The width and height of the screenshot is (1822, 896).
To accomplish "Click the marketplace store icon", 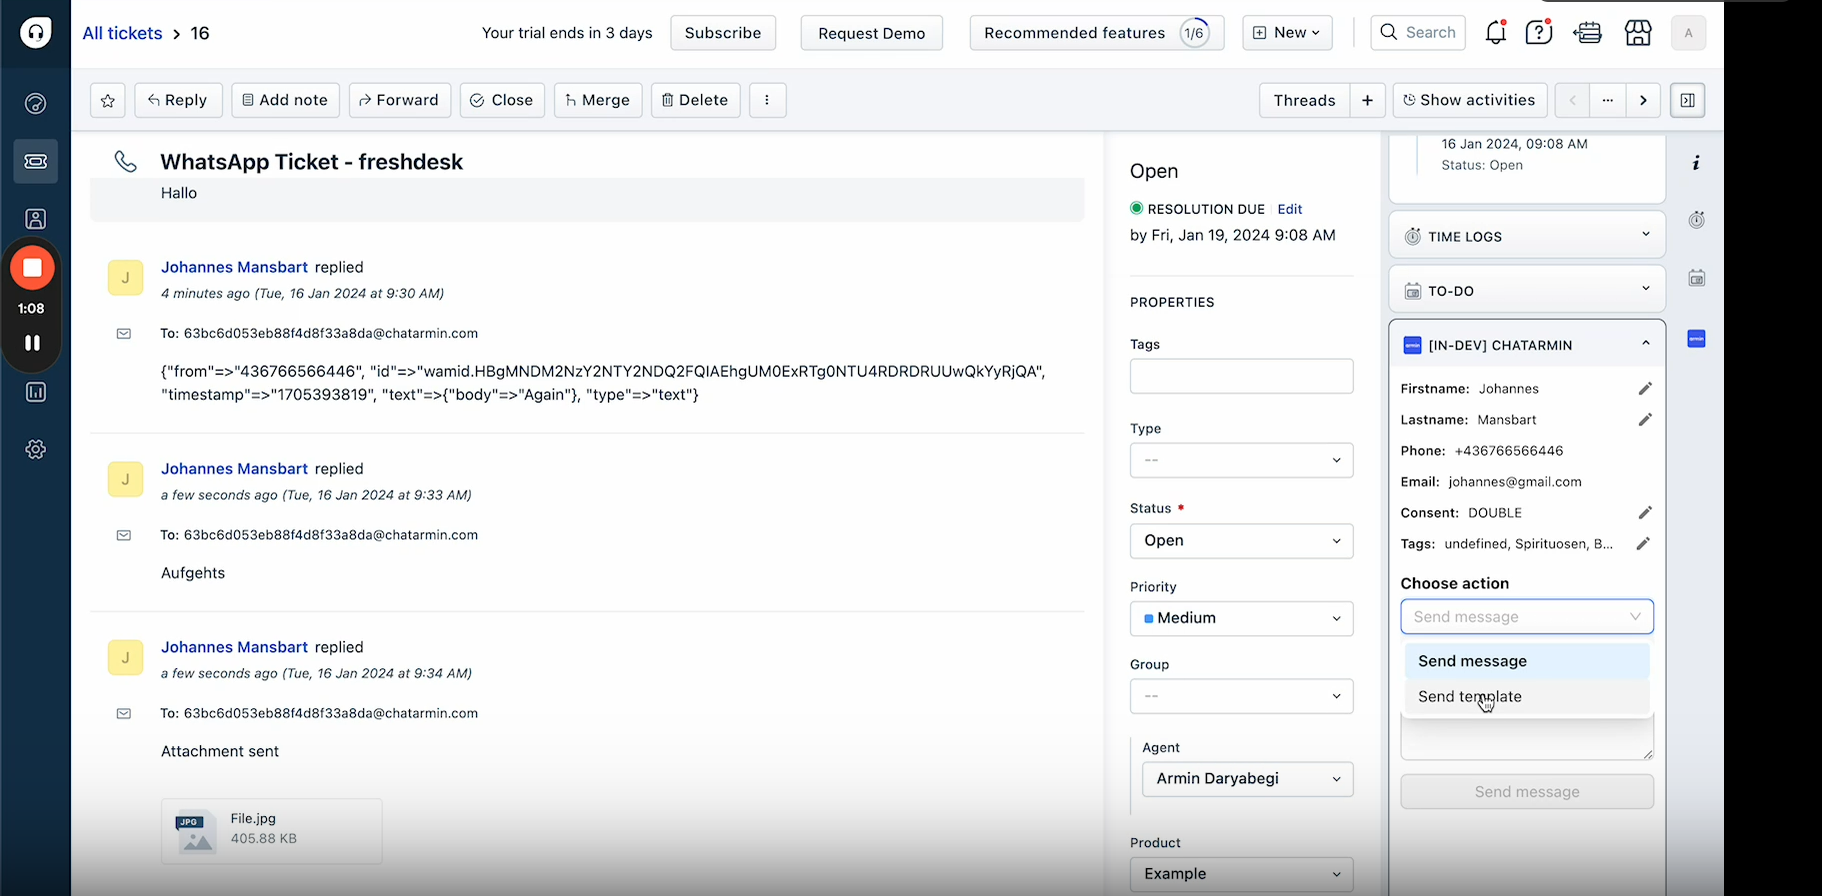I will pos(1638,33).
